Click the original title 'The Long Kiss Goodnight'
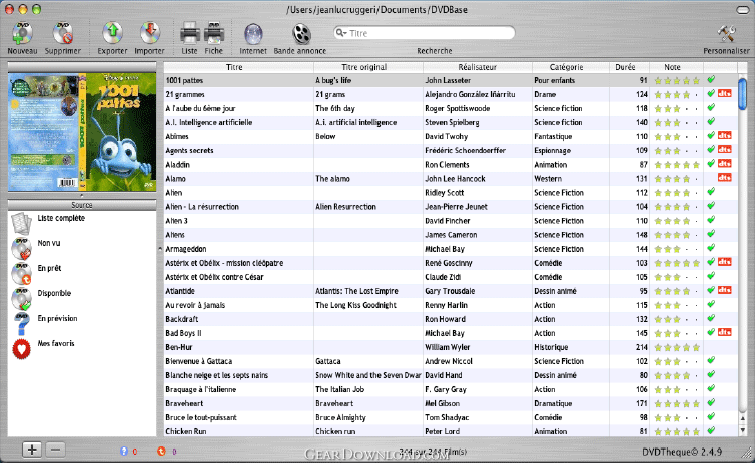The height and width of the screenshot is (463, 755). pos(356,305)
